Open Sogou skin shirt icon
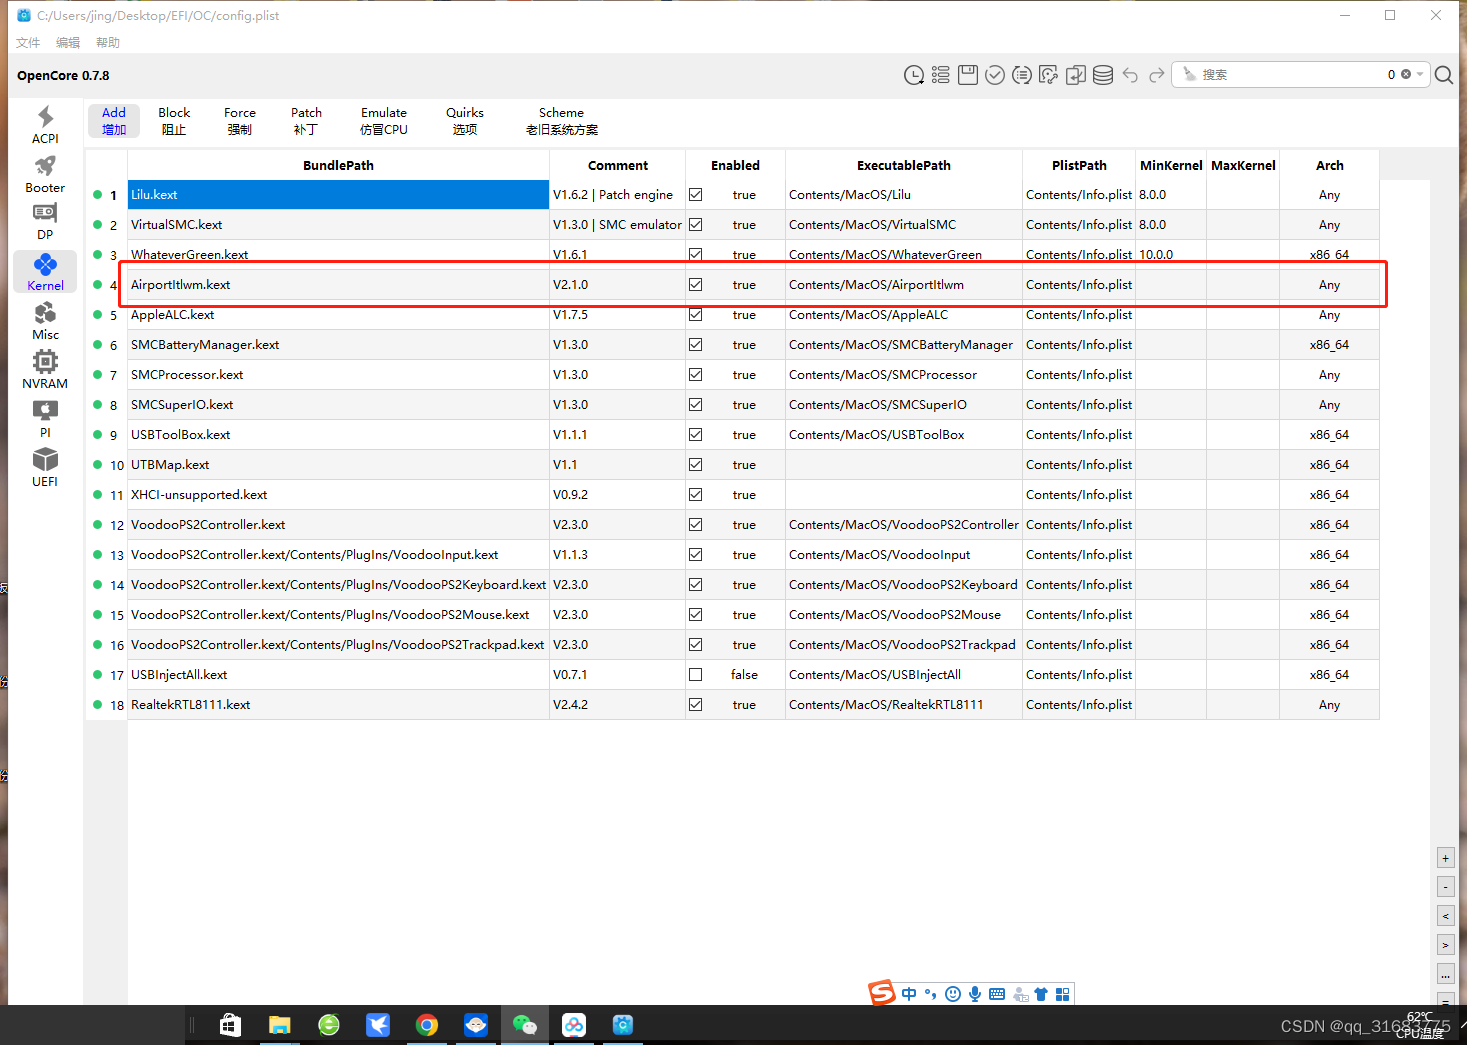This screenshot has height=1045, width=1467. [x=1041, y=994]
